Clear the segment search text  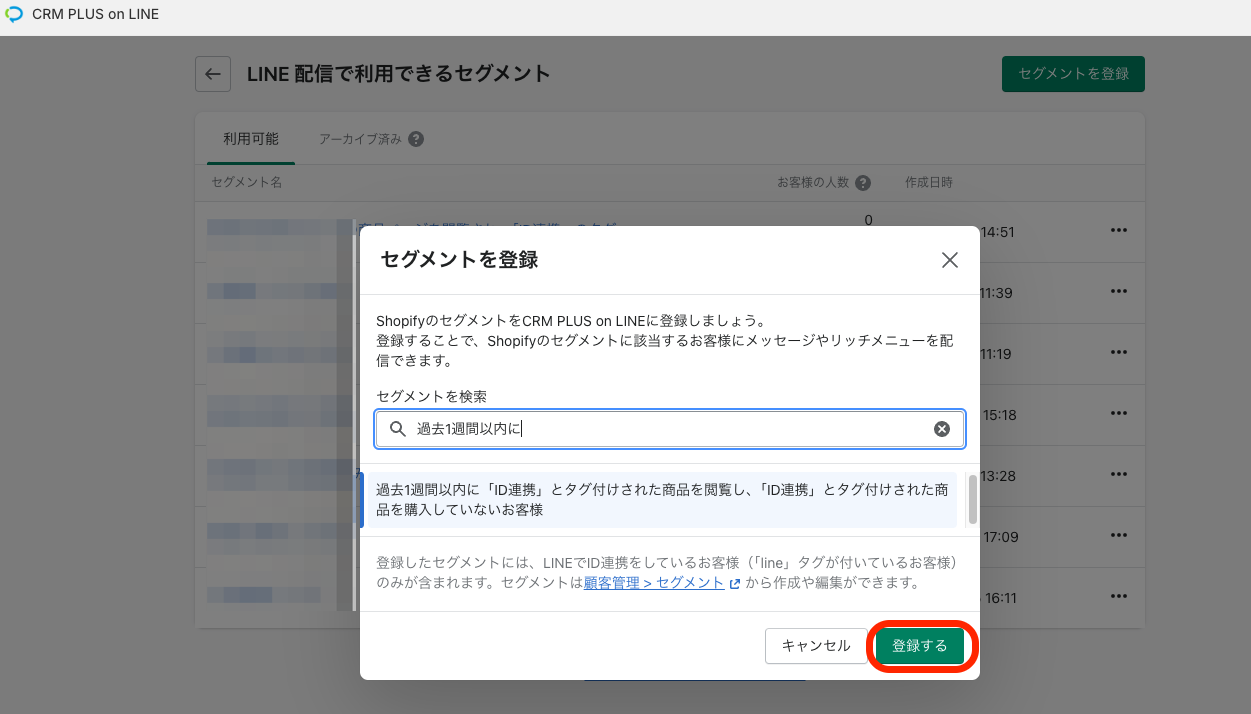942,429
